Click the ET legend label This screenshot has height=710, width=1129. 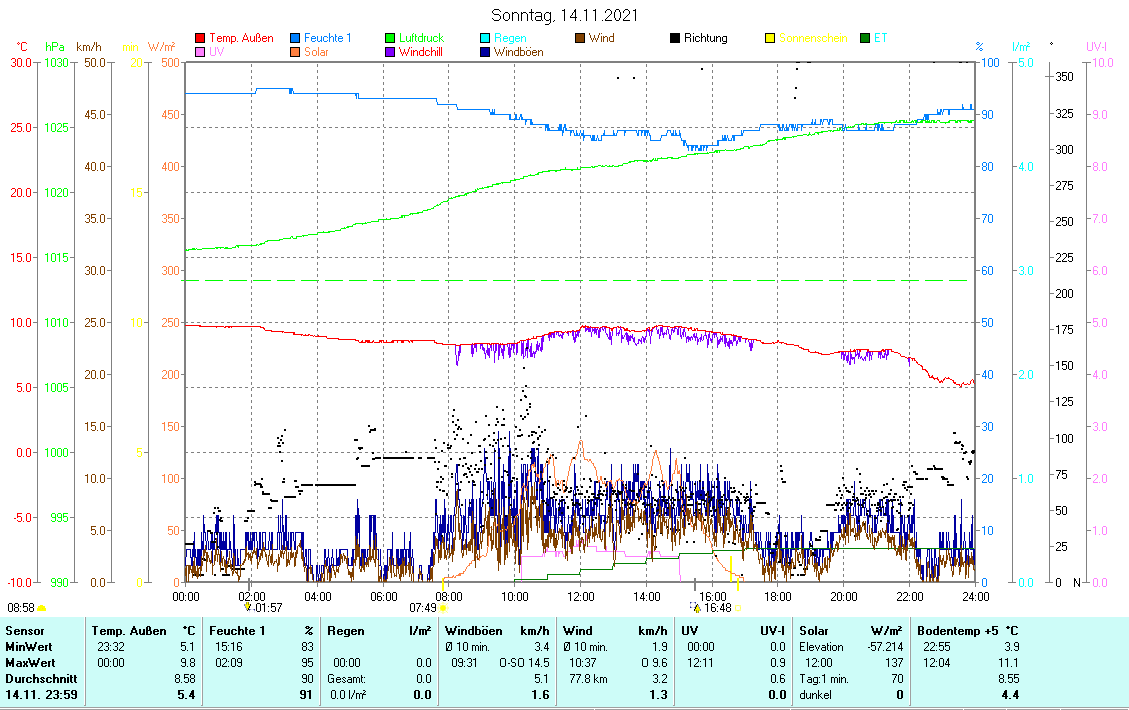point(880,39)
